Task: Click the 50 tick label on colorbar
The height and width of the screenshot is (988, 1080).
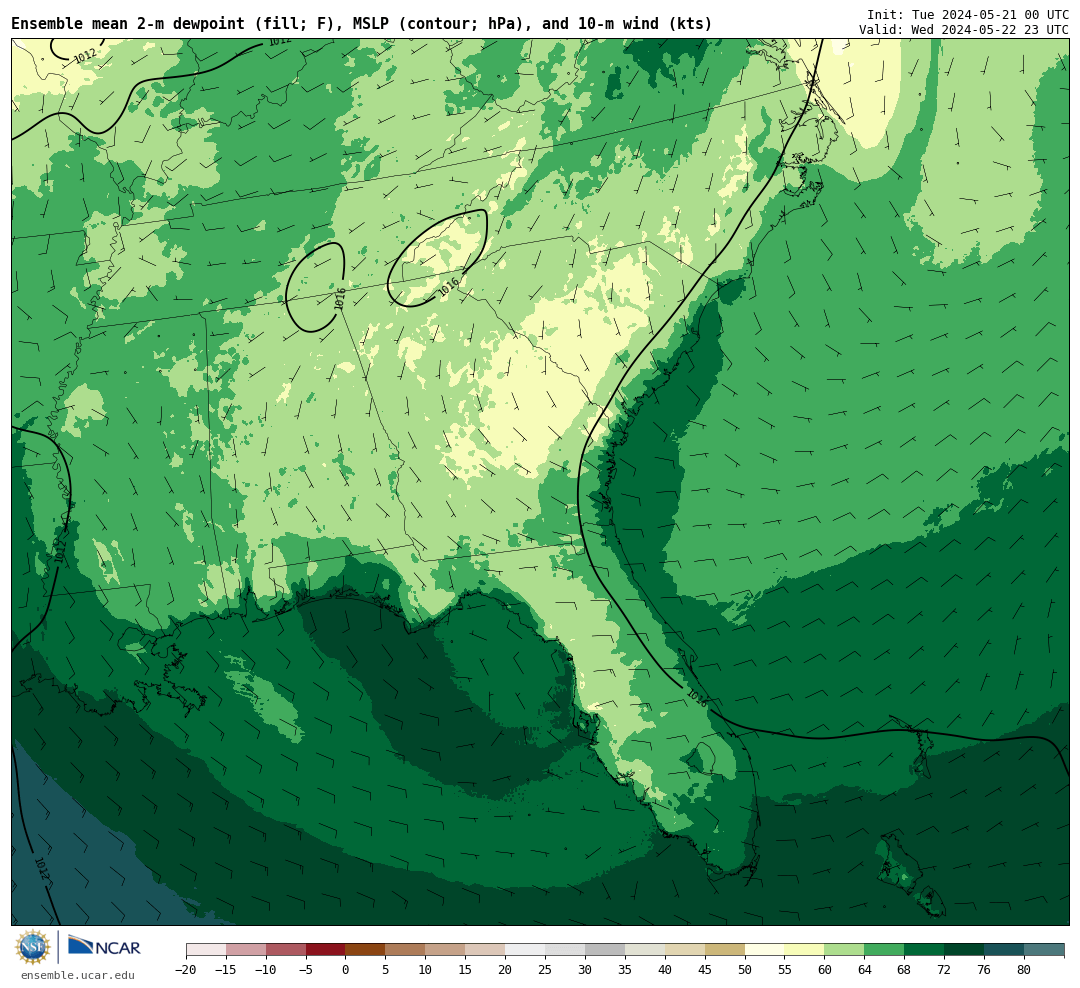Action: 745,970
